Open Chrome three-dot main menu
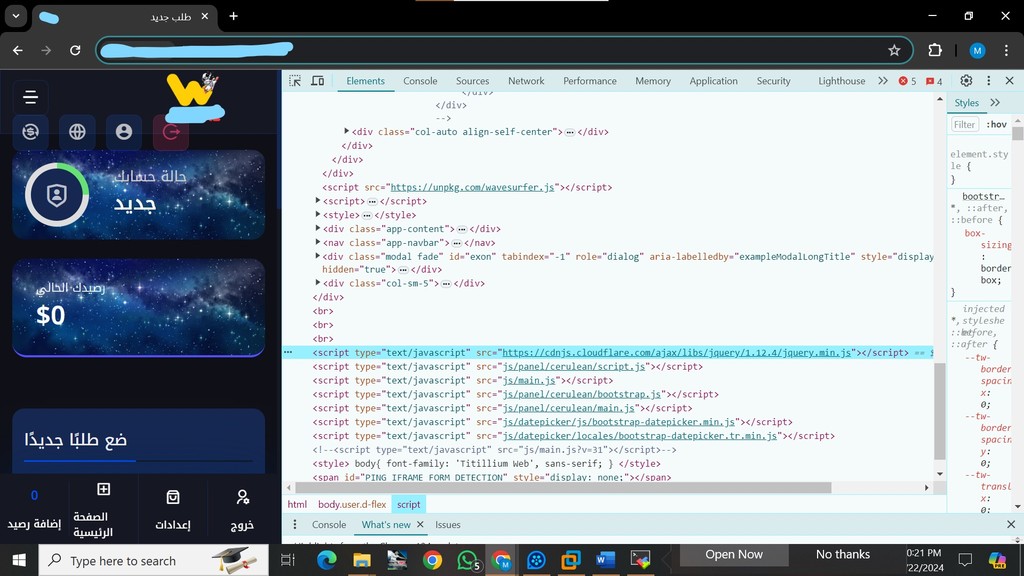 (x=1006, y=50)
